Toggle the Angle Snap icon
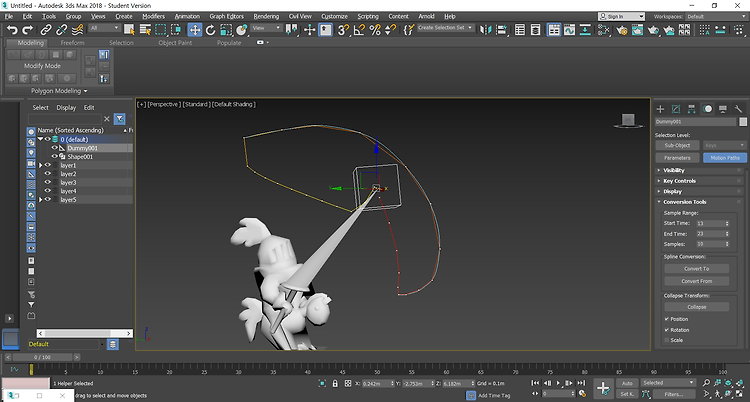The width and height of the screenshot is (750, 402). coord(359,30)
